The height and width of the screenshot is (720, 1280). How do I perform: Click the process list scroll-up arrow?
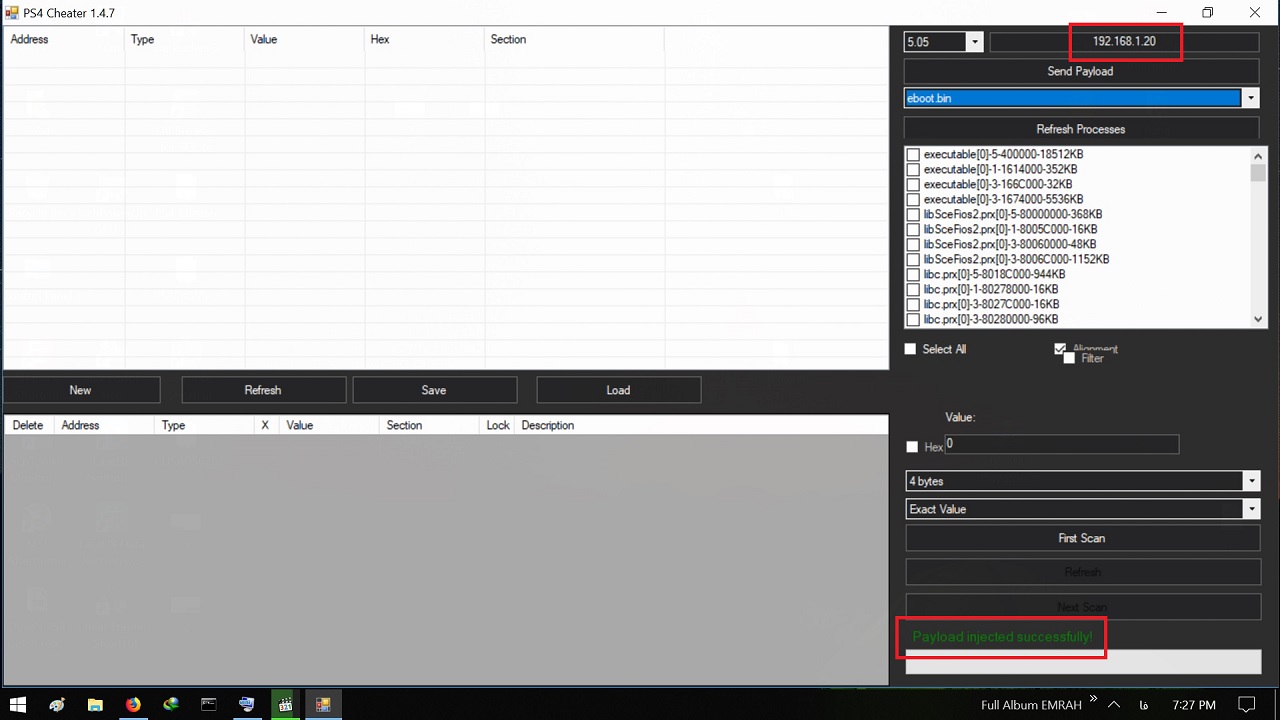[1258, 156]
